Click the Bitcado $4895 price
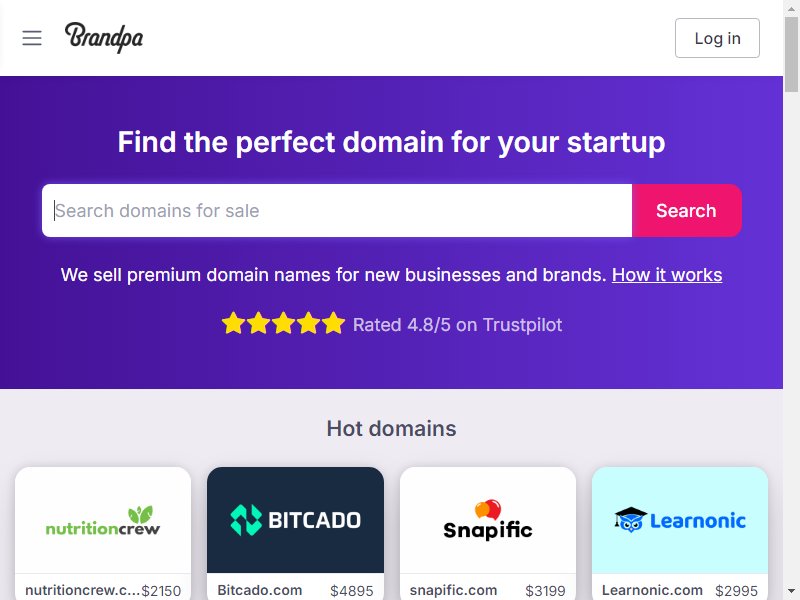This screenshot has width=800, height=600. tap(352, 591)
